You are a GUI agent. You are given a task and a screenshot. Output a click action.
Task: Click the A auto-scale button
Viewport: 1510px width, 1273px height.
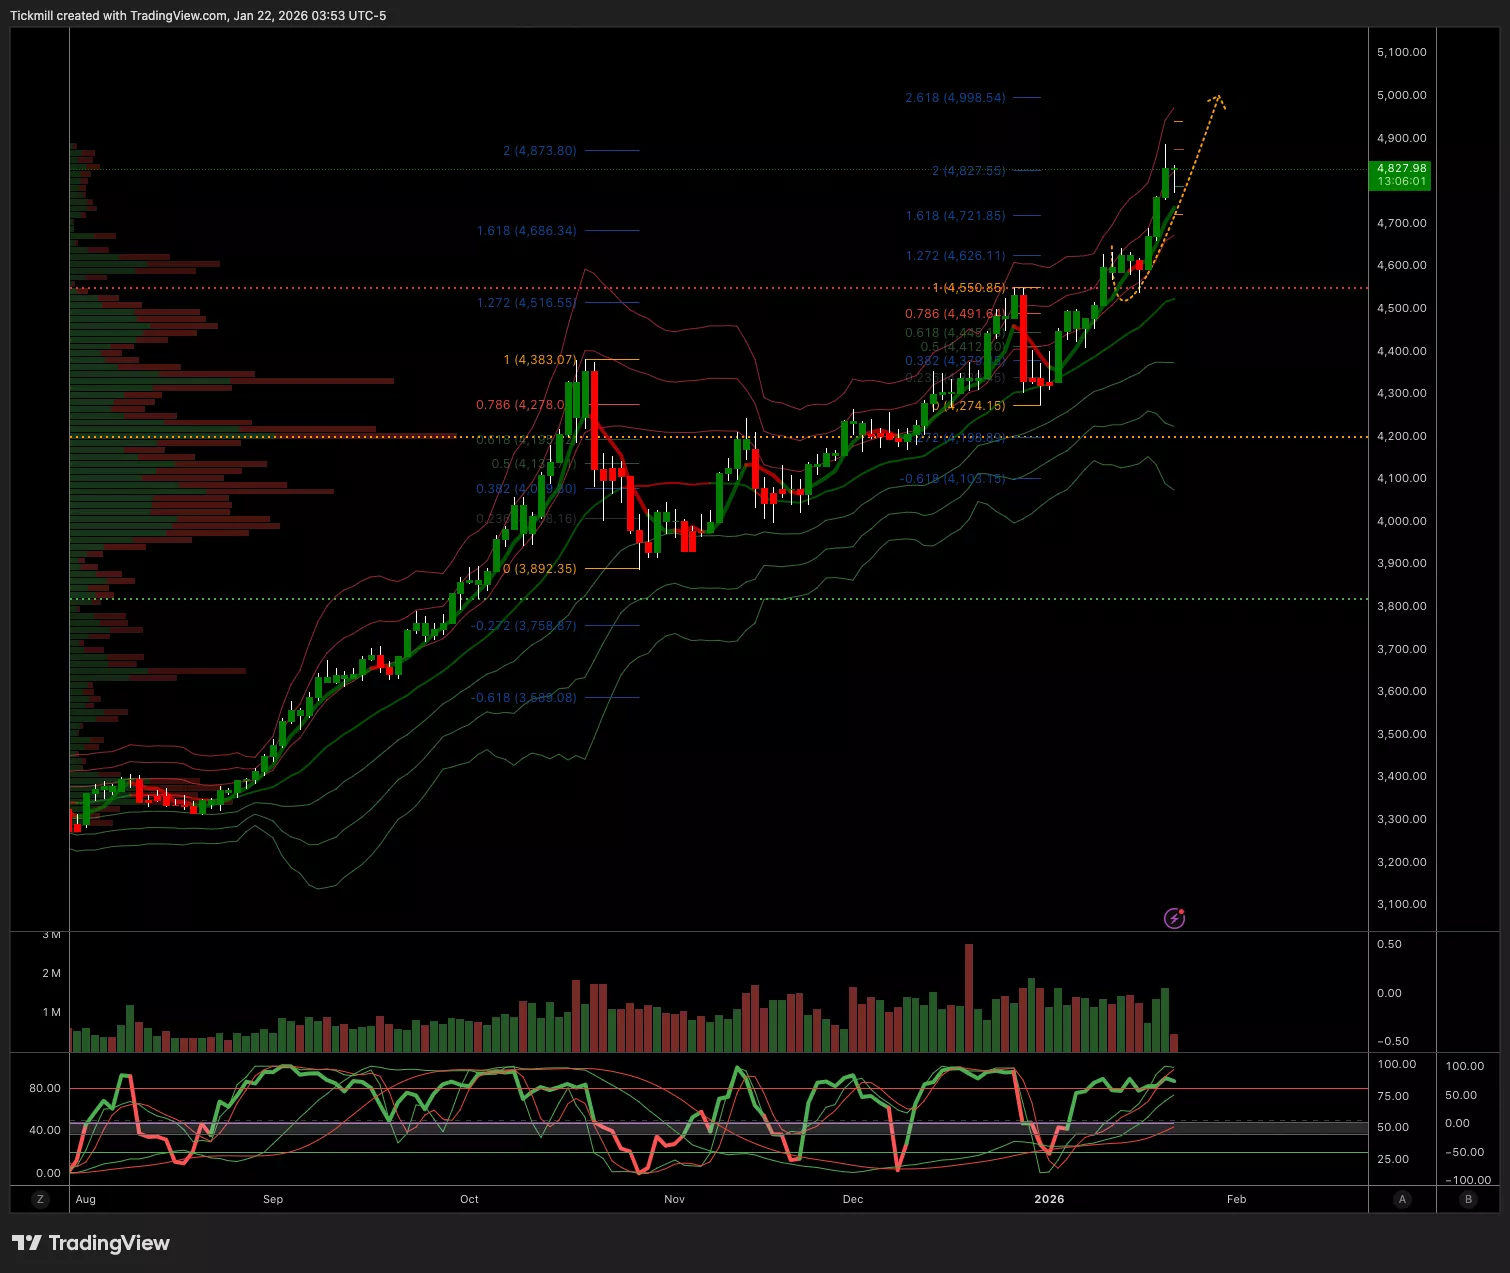[1402, 1199]
